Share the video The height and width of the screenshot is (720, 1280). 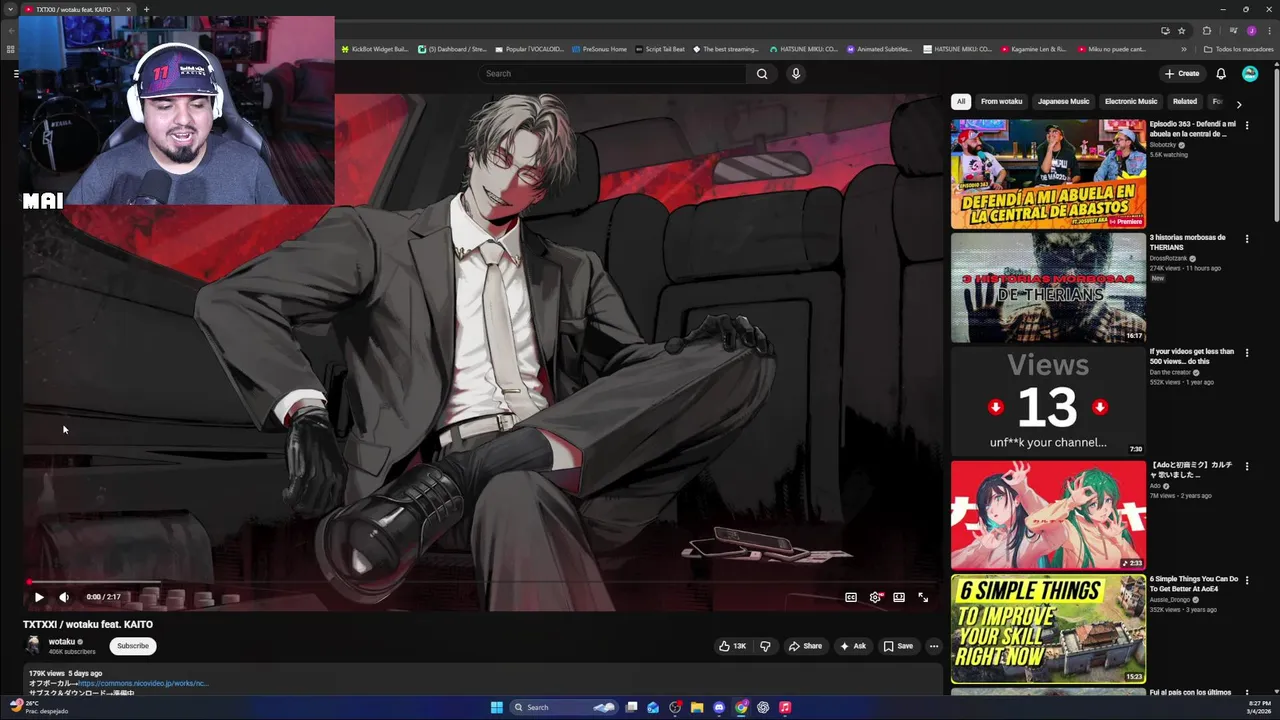tap(805, 646)
